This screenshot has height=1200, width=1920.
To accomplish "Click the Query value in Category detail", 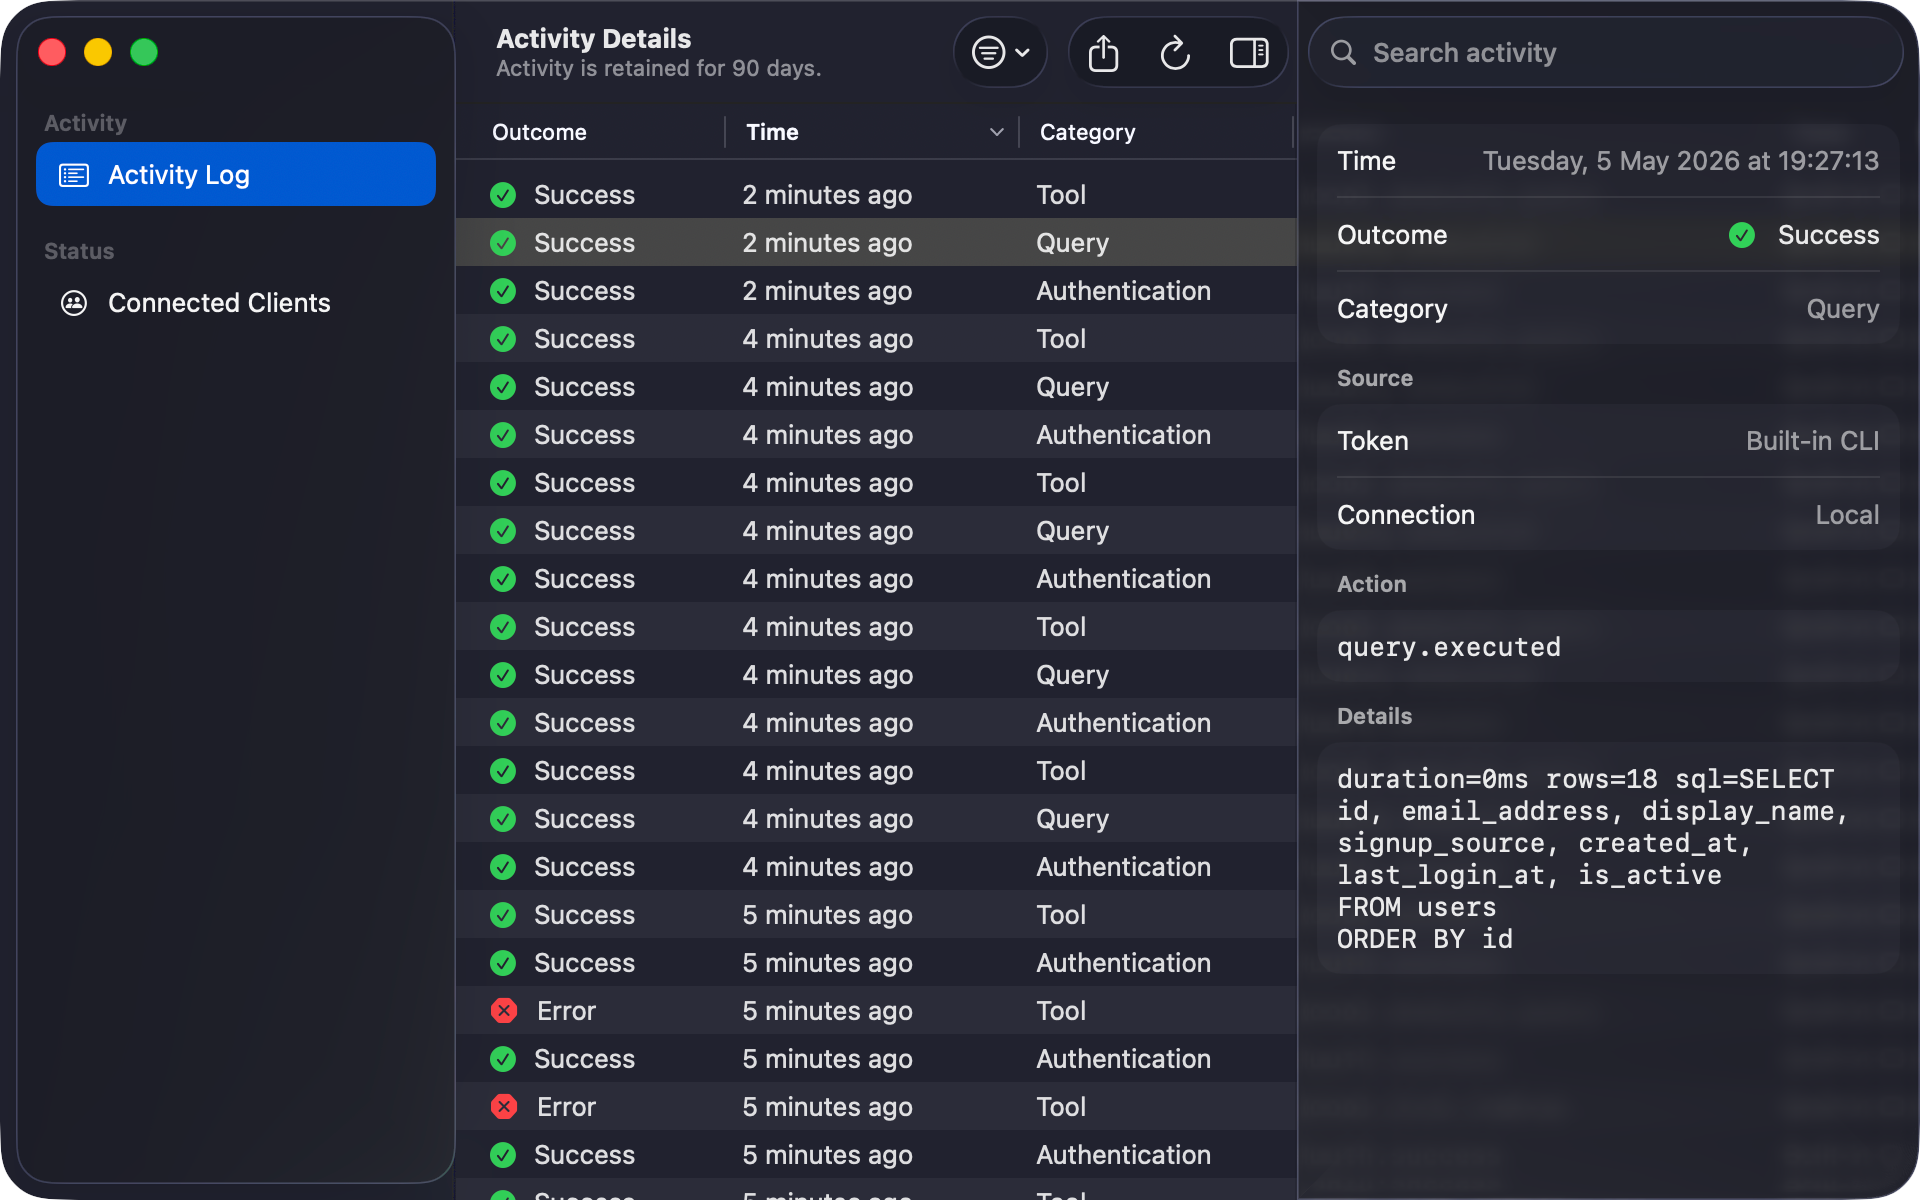I will pyautogui.click(x=1842, y=309).
